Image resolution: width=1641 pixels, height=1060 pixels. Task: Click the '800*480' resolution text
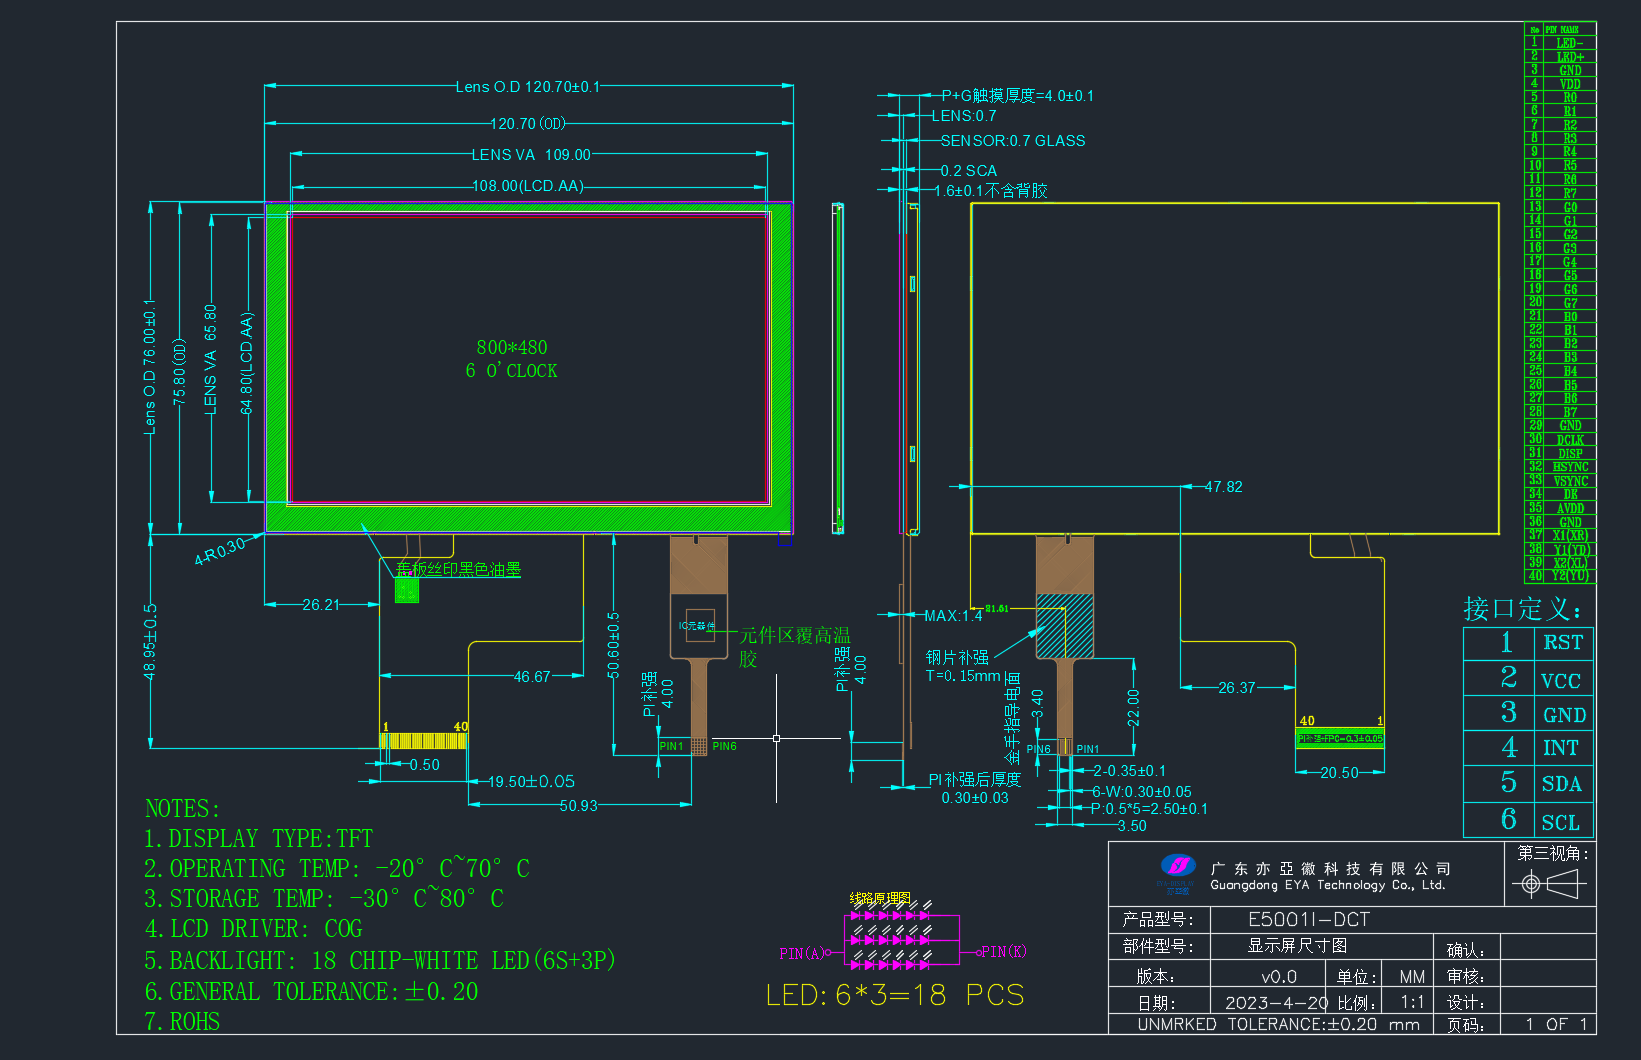tap(512, 348)
